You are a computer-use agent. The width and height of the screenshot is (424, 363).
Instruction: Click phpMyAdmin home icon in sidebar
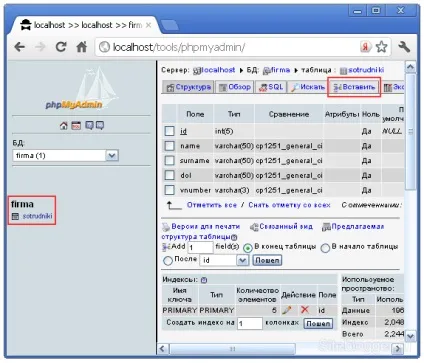point(63,126)
